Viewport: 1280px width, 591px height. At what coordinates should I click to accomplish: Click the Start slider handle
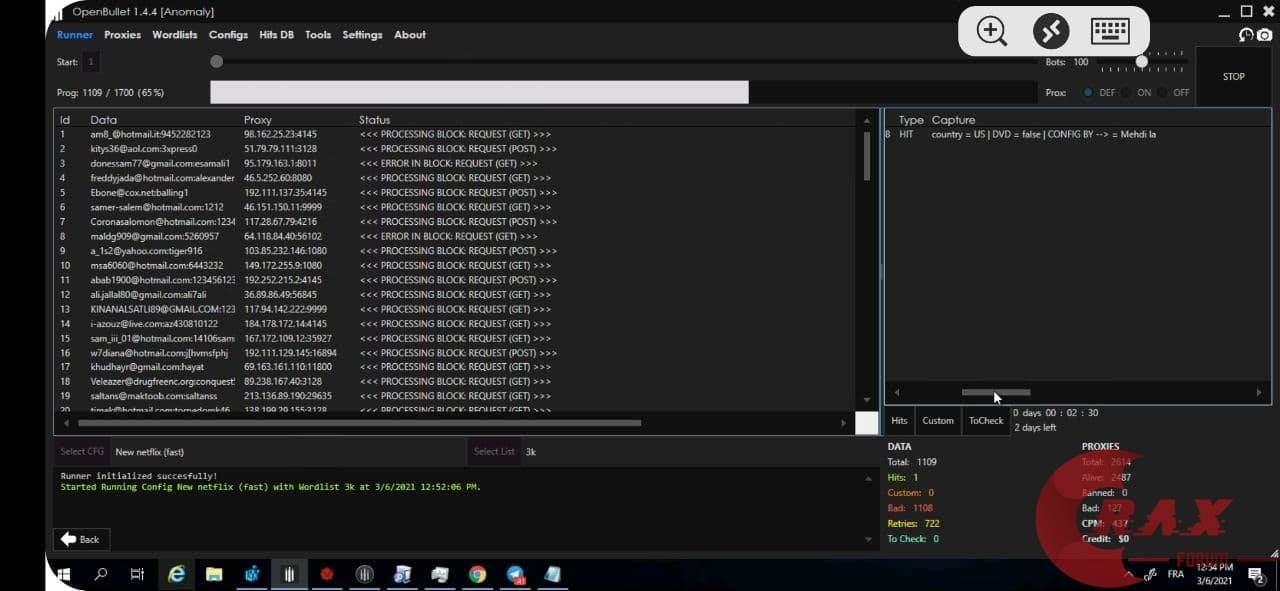point(216,62)
